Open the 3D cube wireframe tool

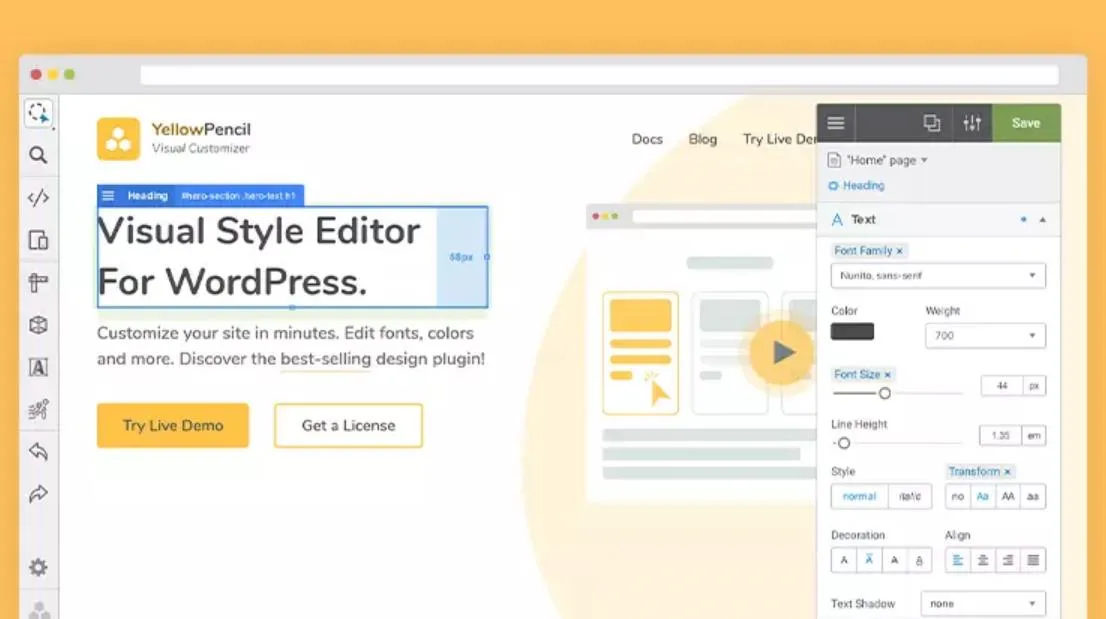[x=39, y=325]
